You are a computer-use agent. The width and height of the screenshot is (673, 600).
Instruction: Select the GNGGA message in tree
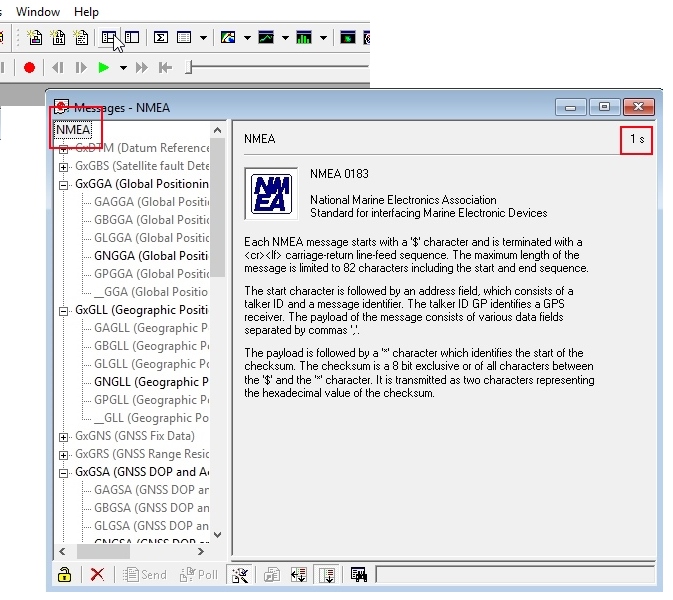click(151, 256)
